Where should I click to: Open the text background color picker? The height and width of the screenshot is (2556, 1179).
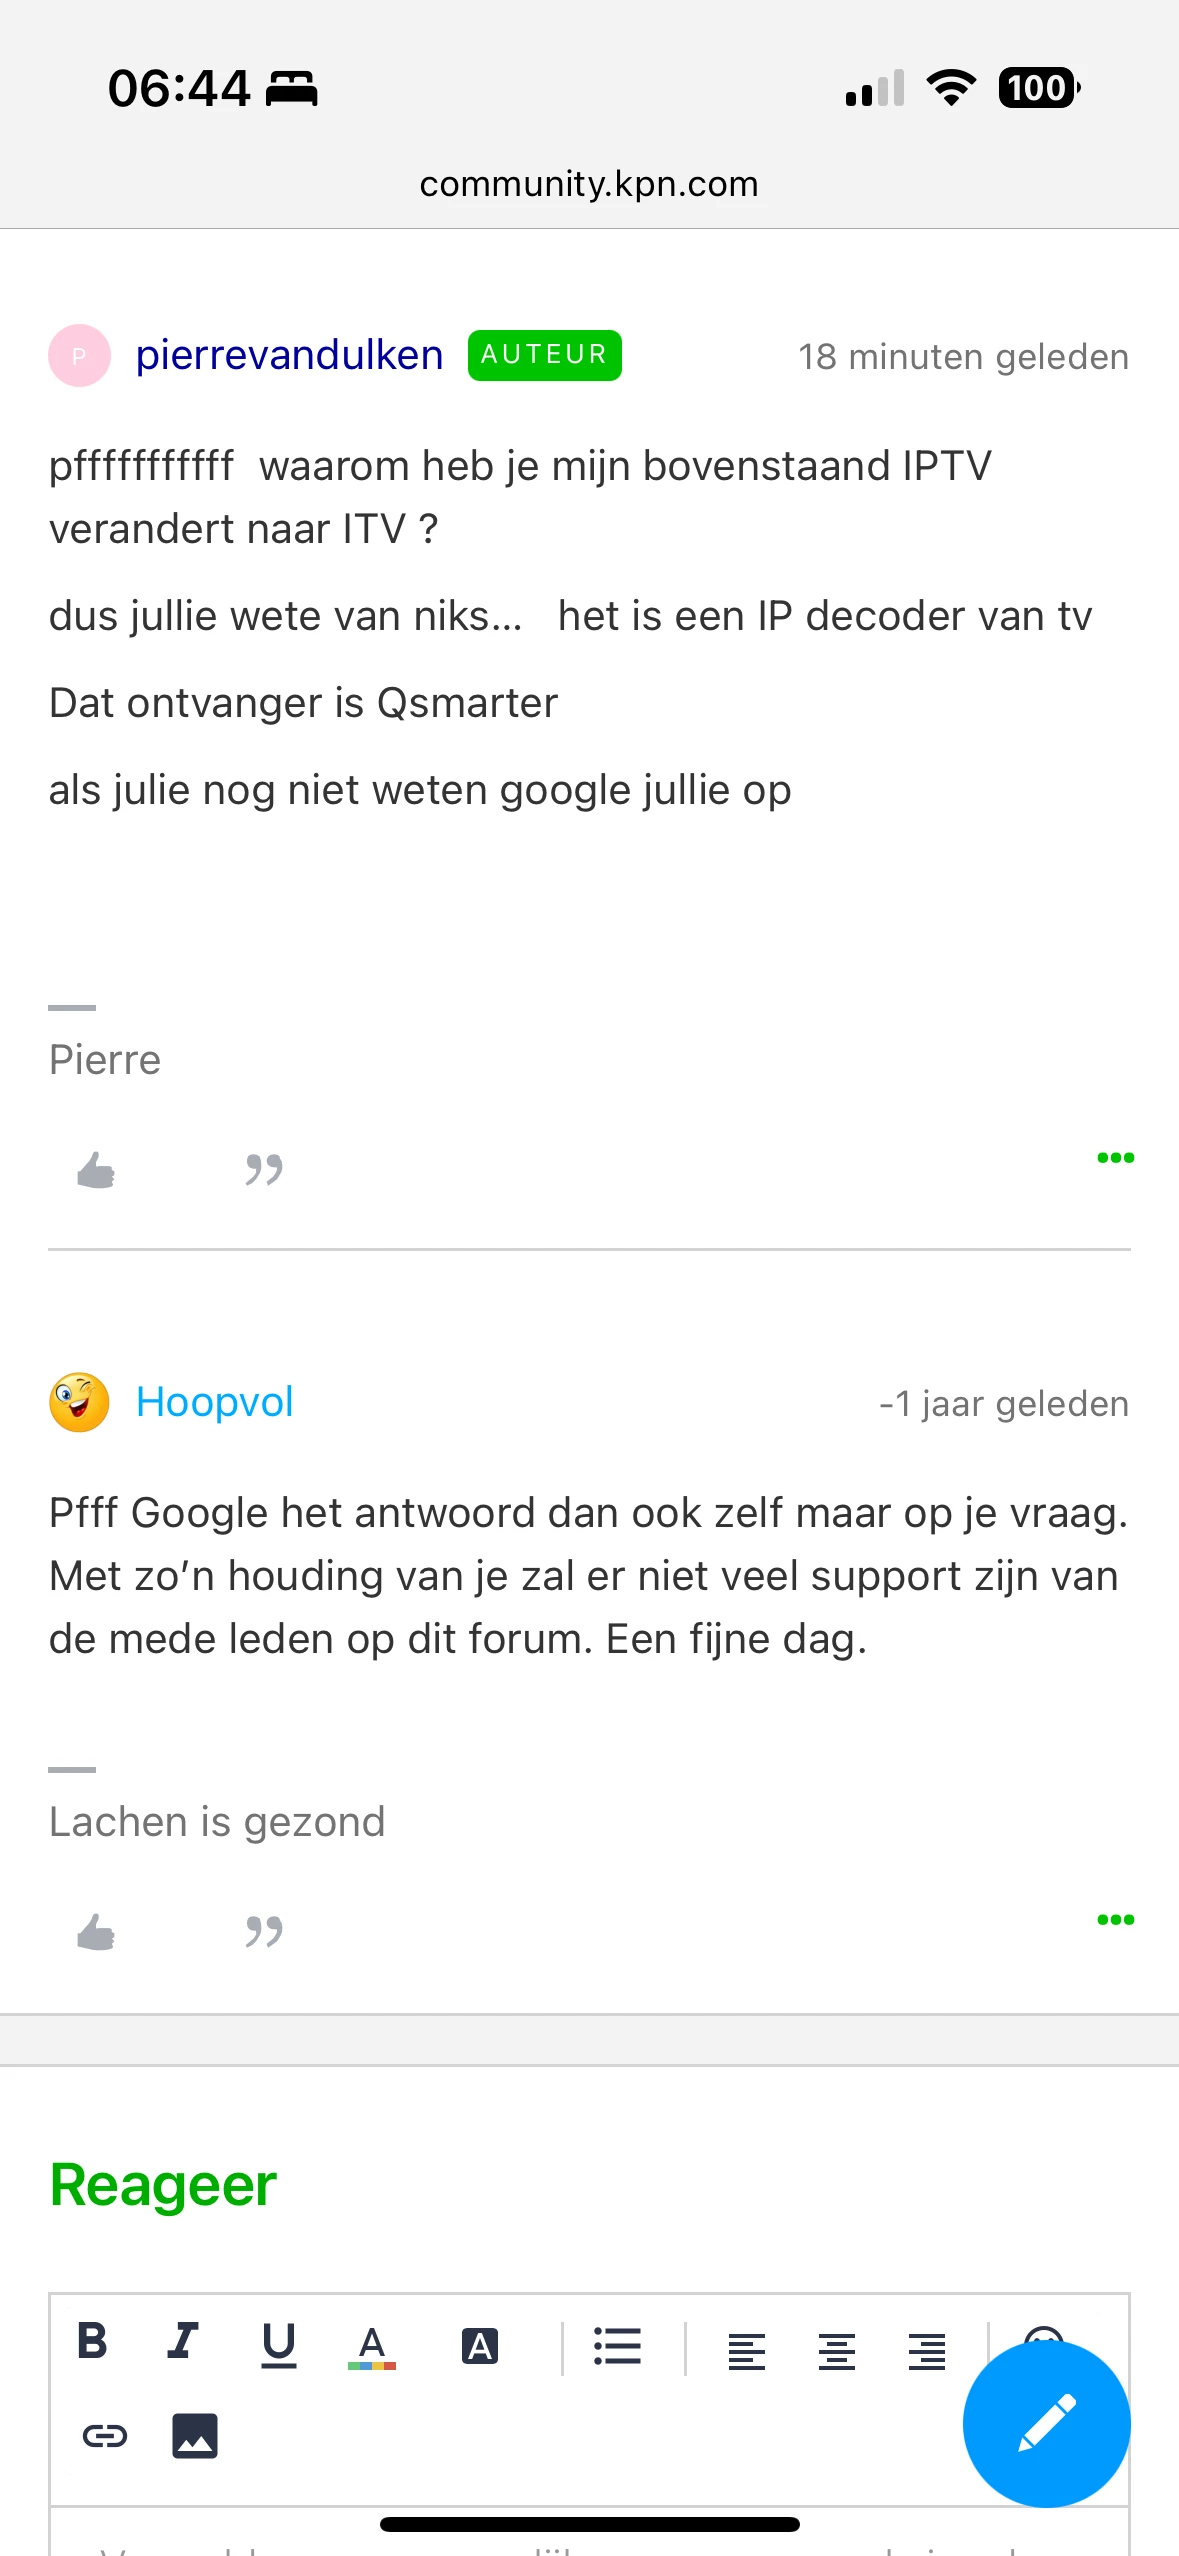coord(480,2346)
